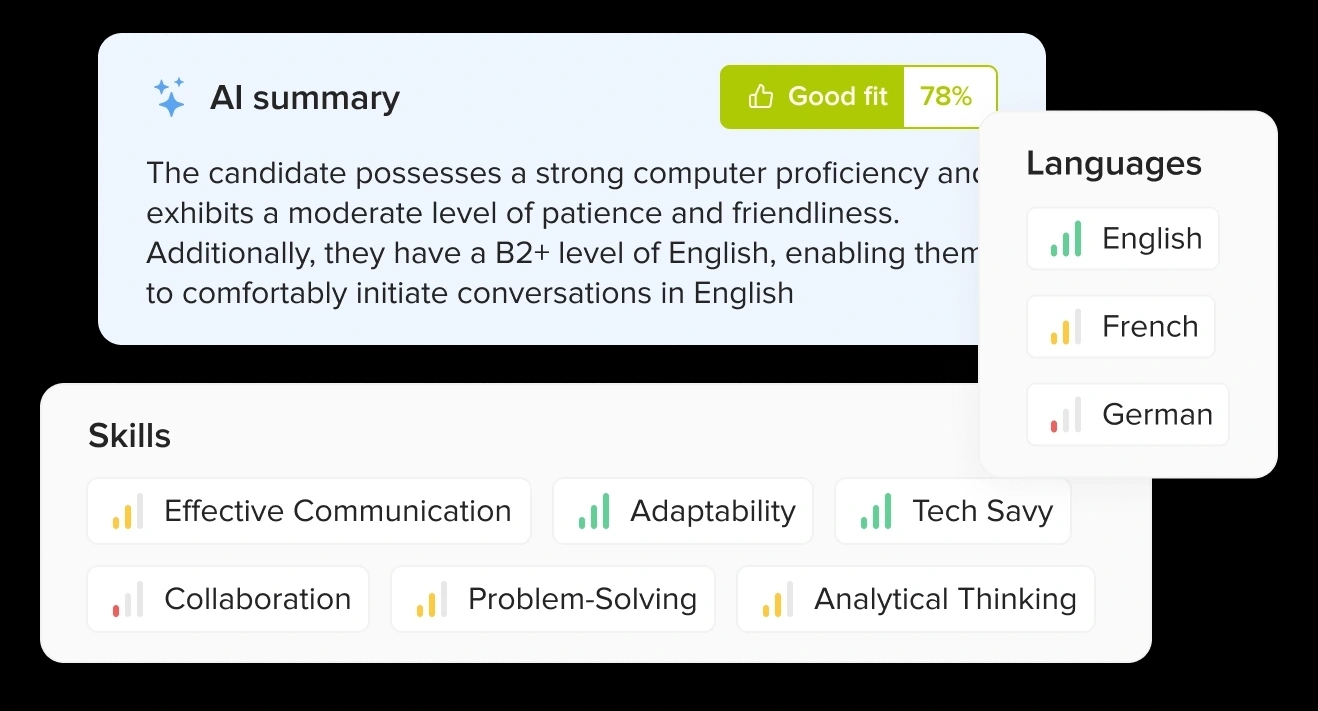The height and width of the screenshot is (711, 1318).
Task: Click the 78% match score
Action: [946, 97]
